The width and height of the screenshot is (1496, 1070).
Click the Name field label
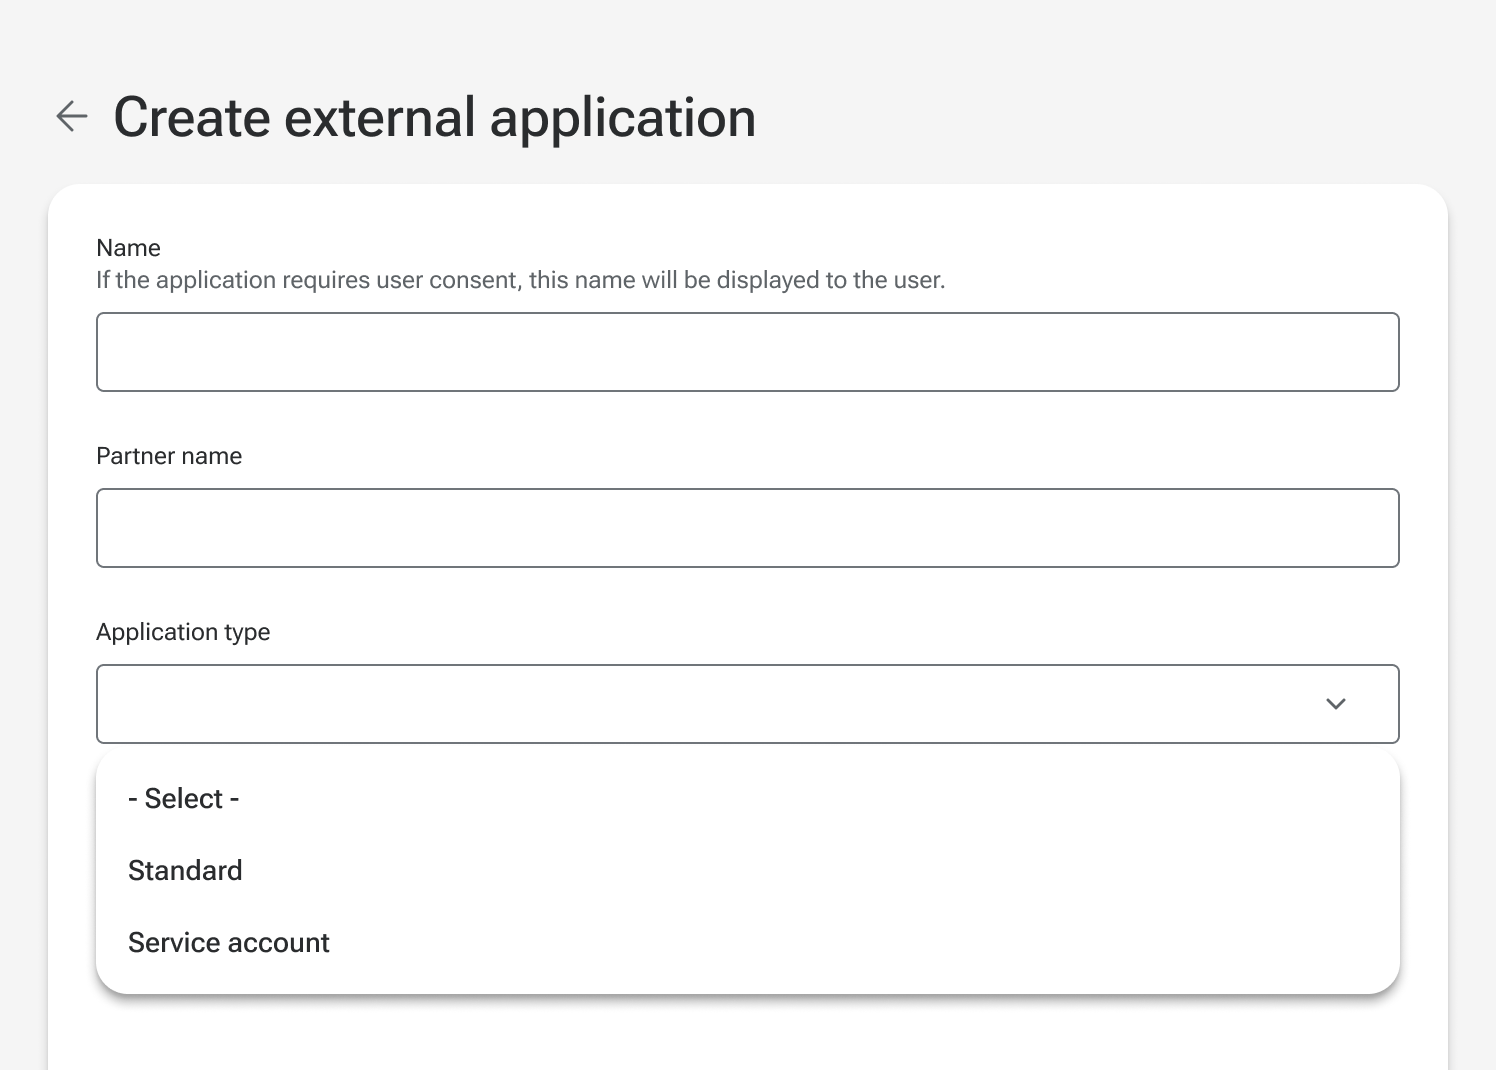[128, 247]
